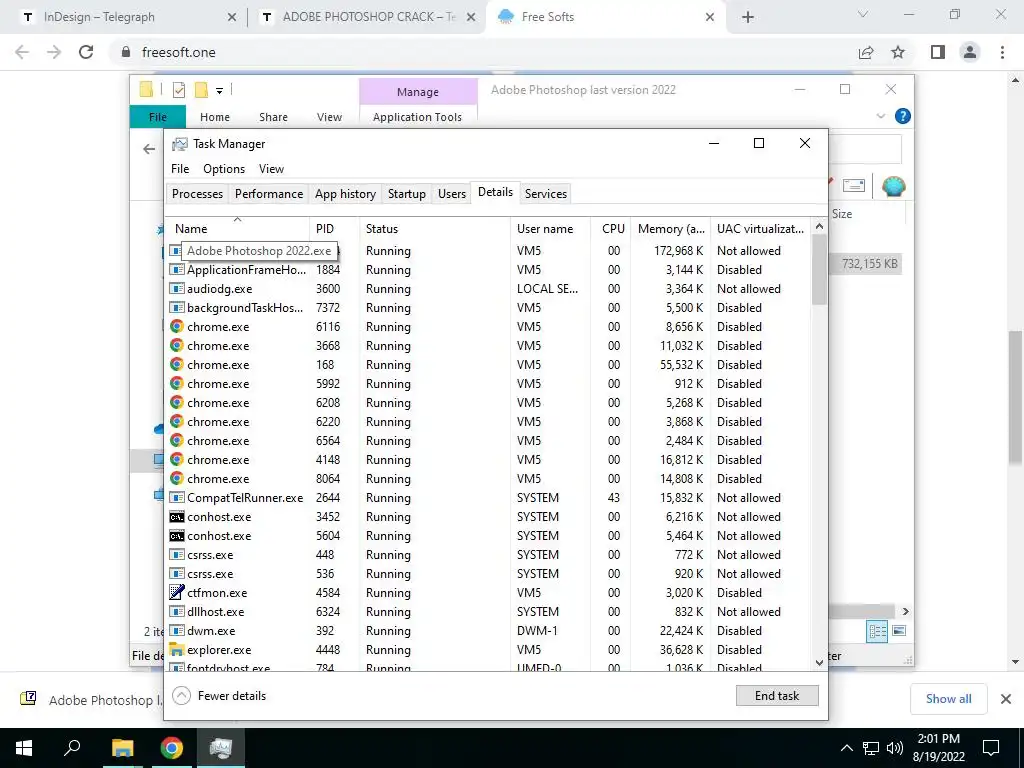1024x768 pixels.
Task: Open the Explorer Home tab
Action: click(x=215, y=117)
